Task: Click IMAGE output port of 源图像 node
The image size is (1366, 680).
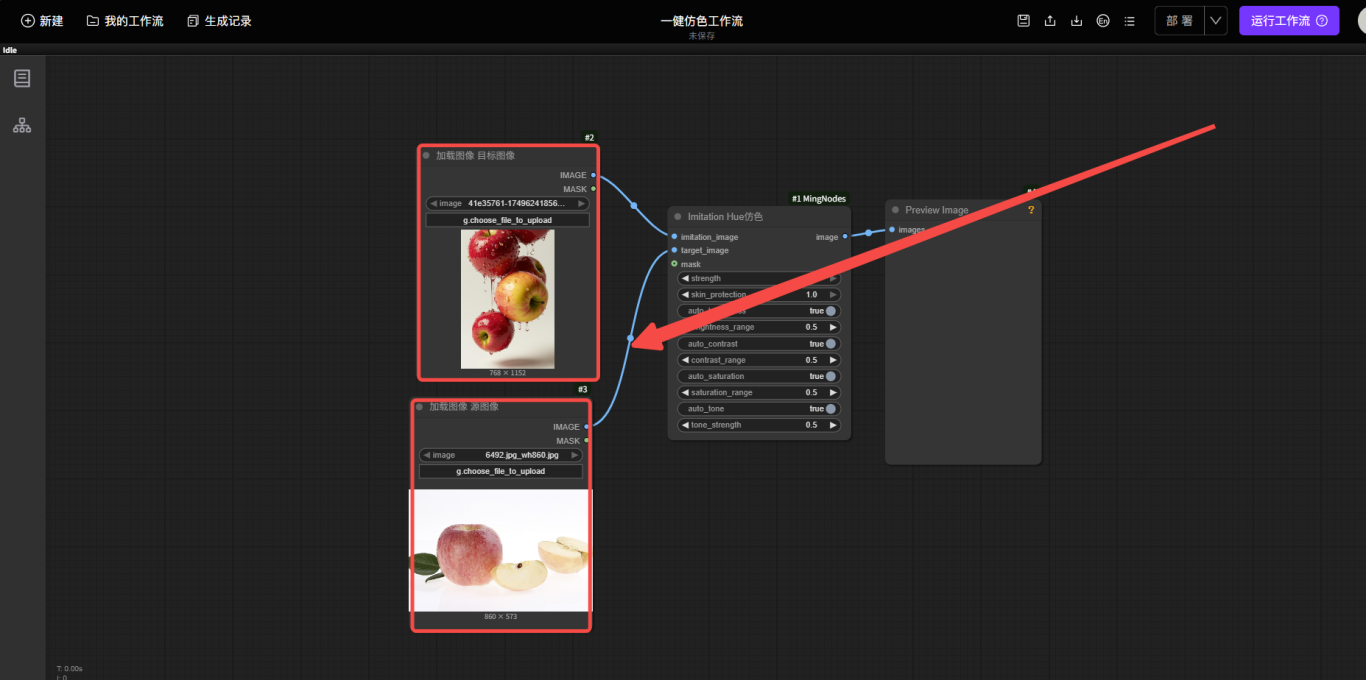Action: 586,427
